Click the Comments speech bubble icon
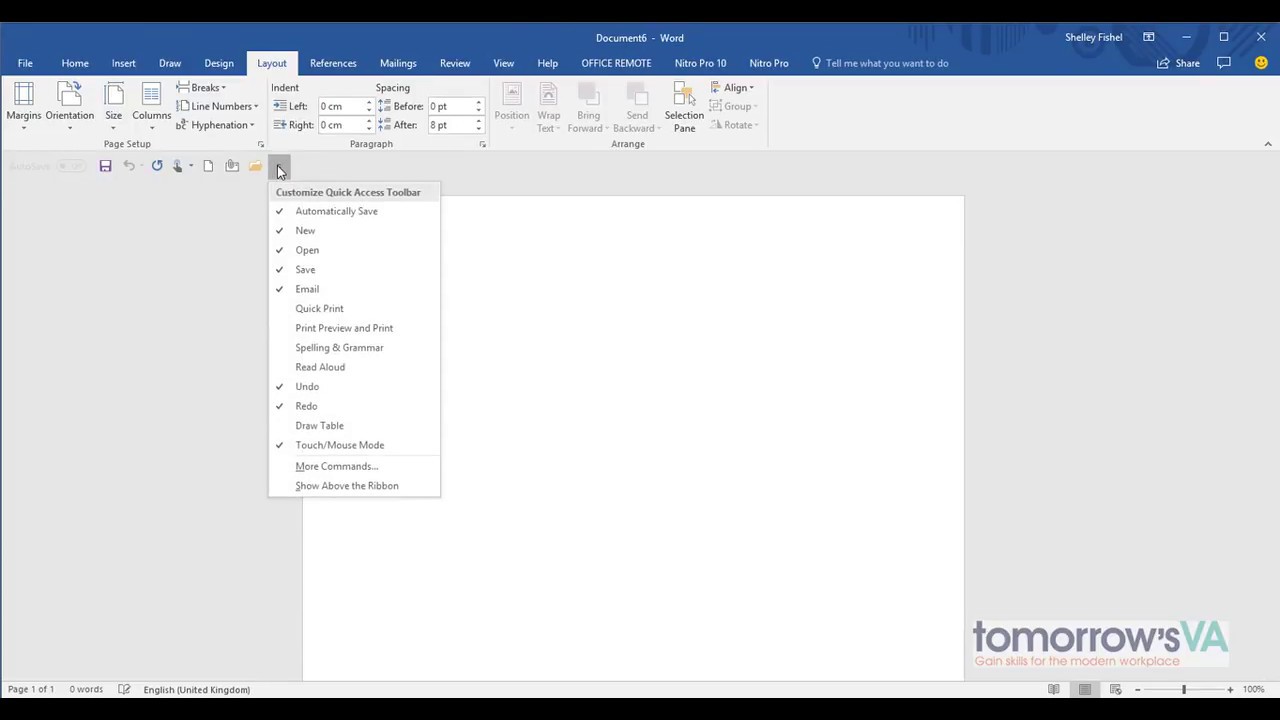The height and width of the screenshot is (720, 1280). click(1224, 63)
